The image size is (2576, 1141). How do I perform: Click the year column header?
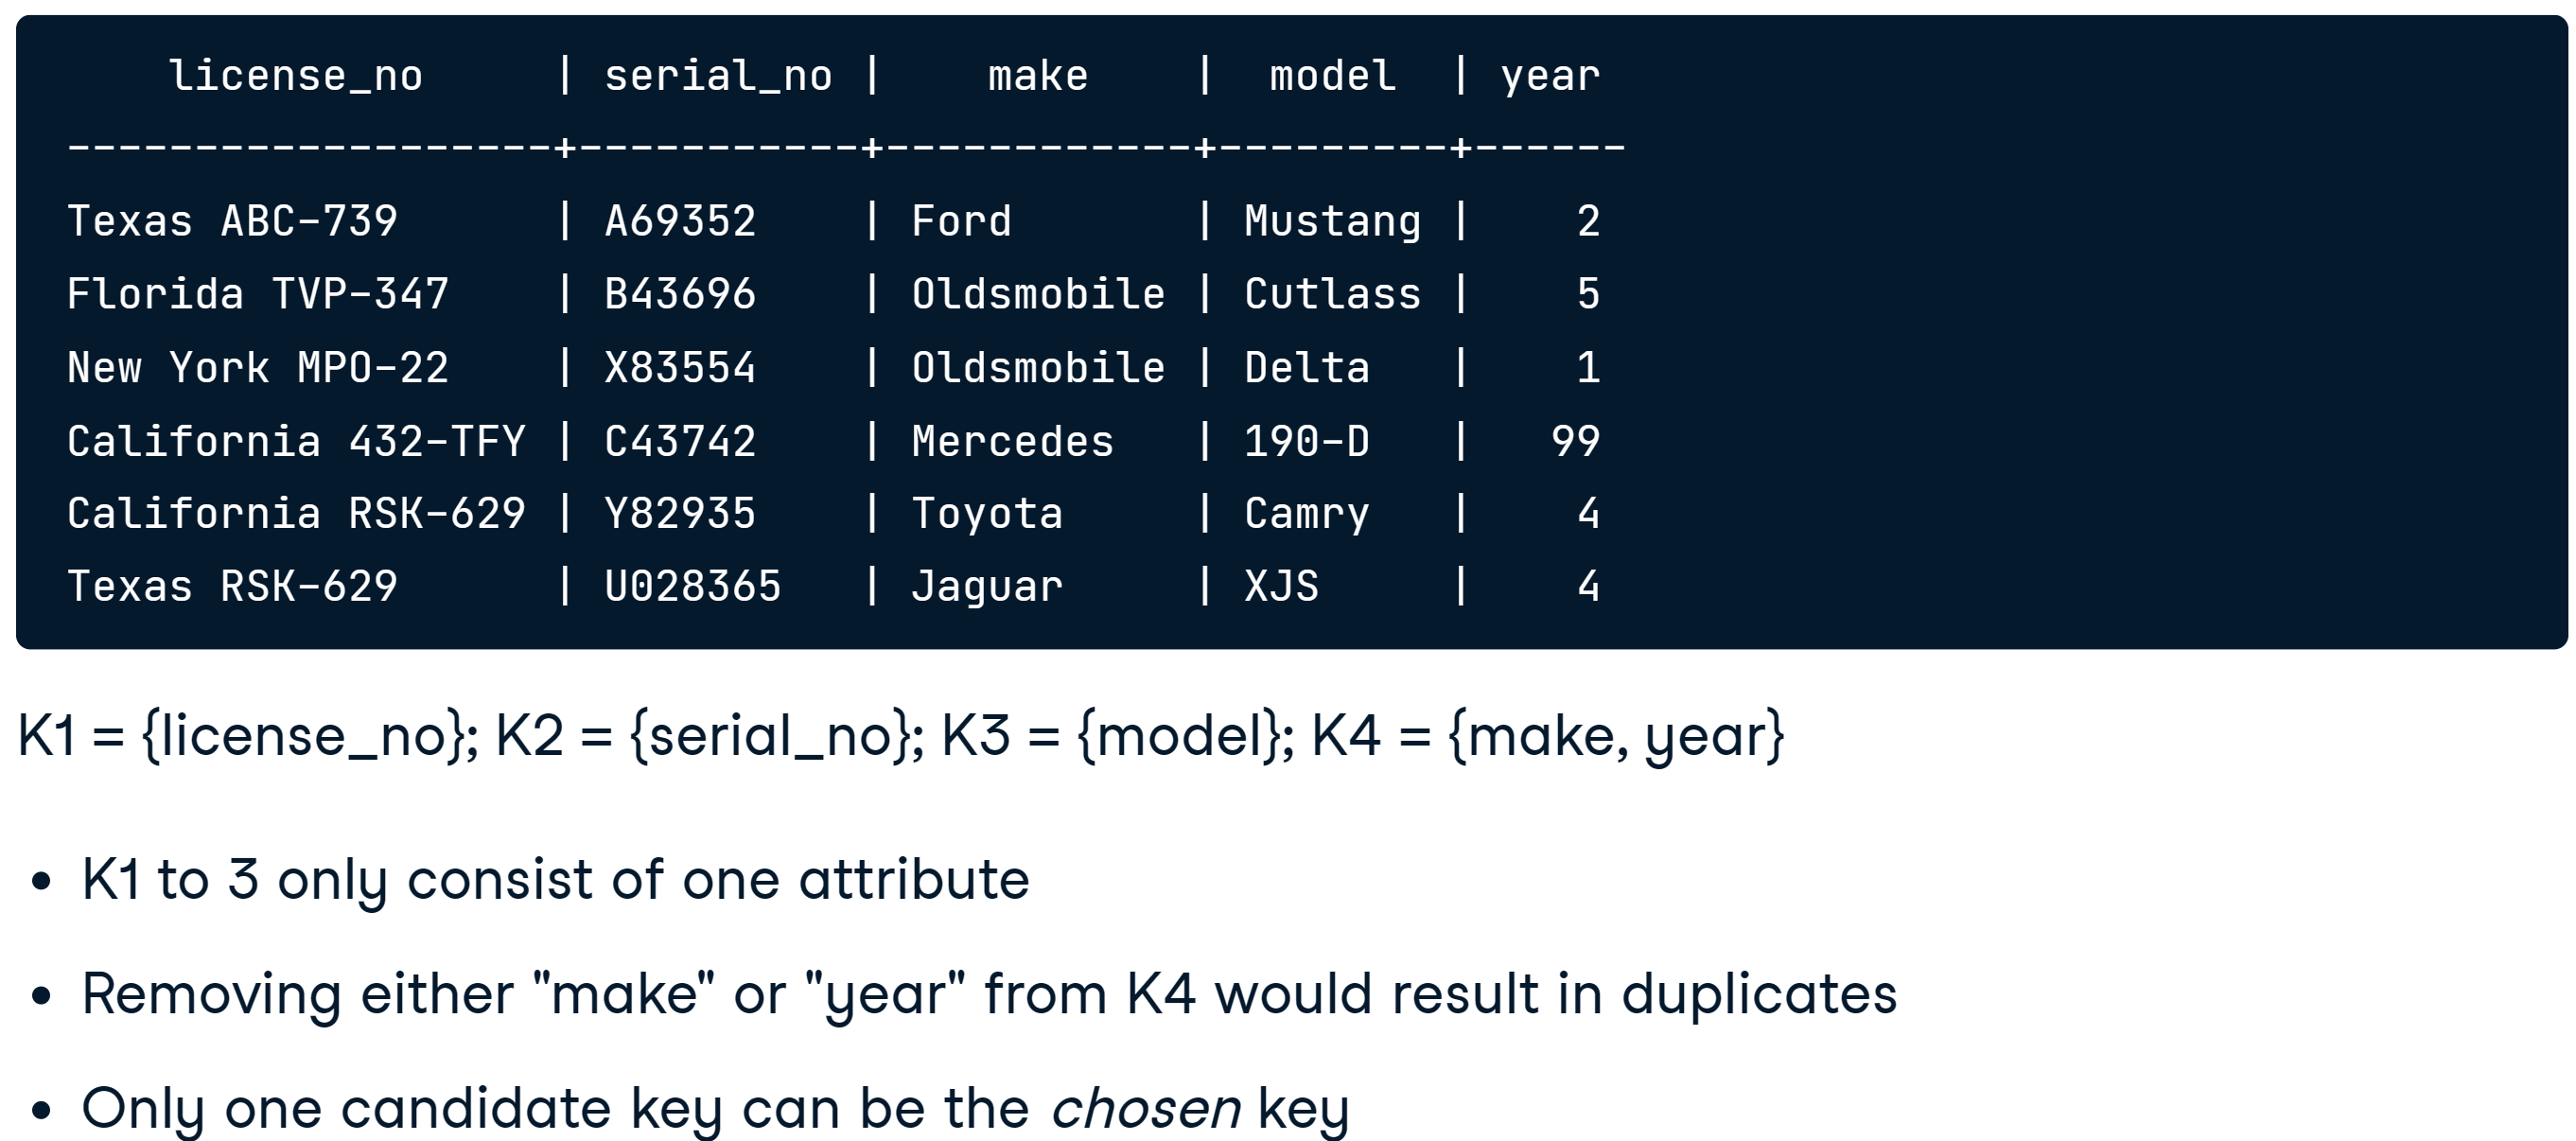click(x=1550, y=77)
